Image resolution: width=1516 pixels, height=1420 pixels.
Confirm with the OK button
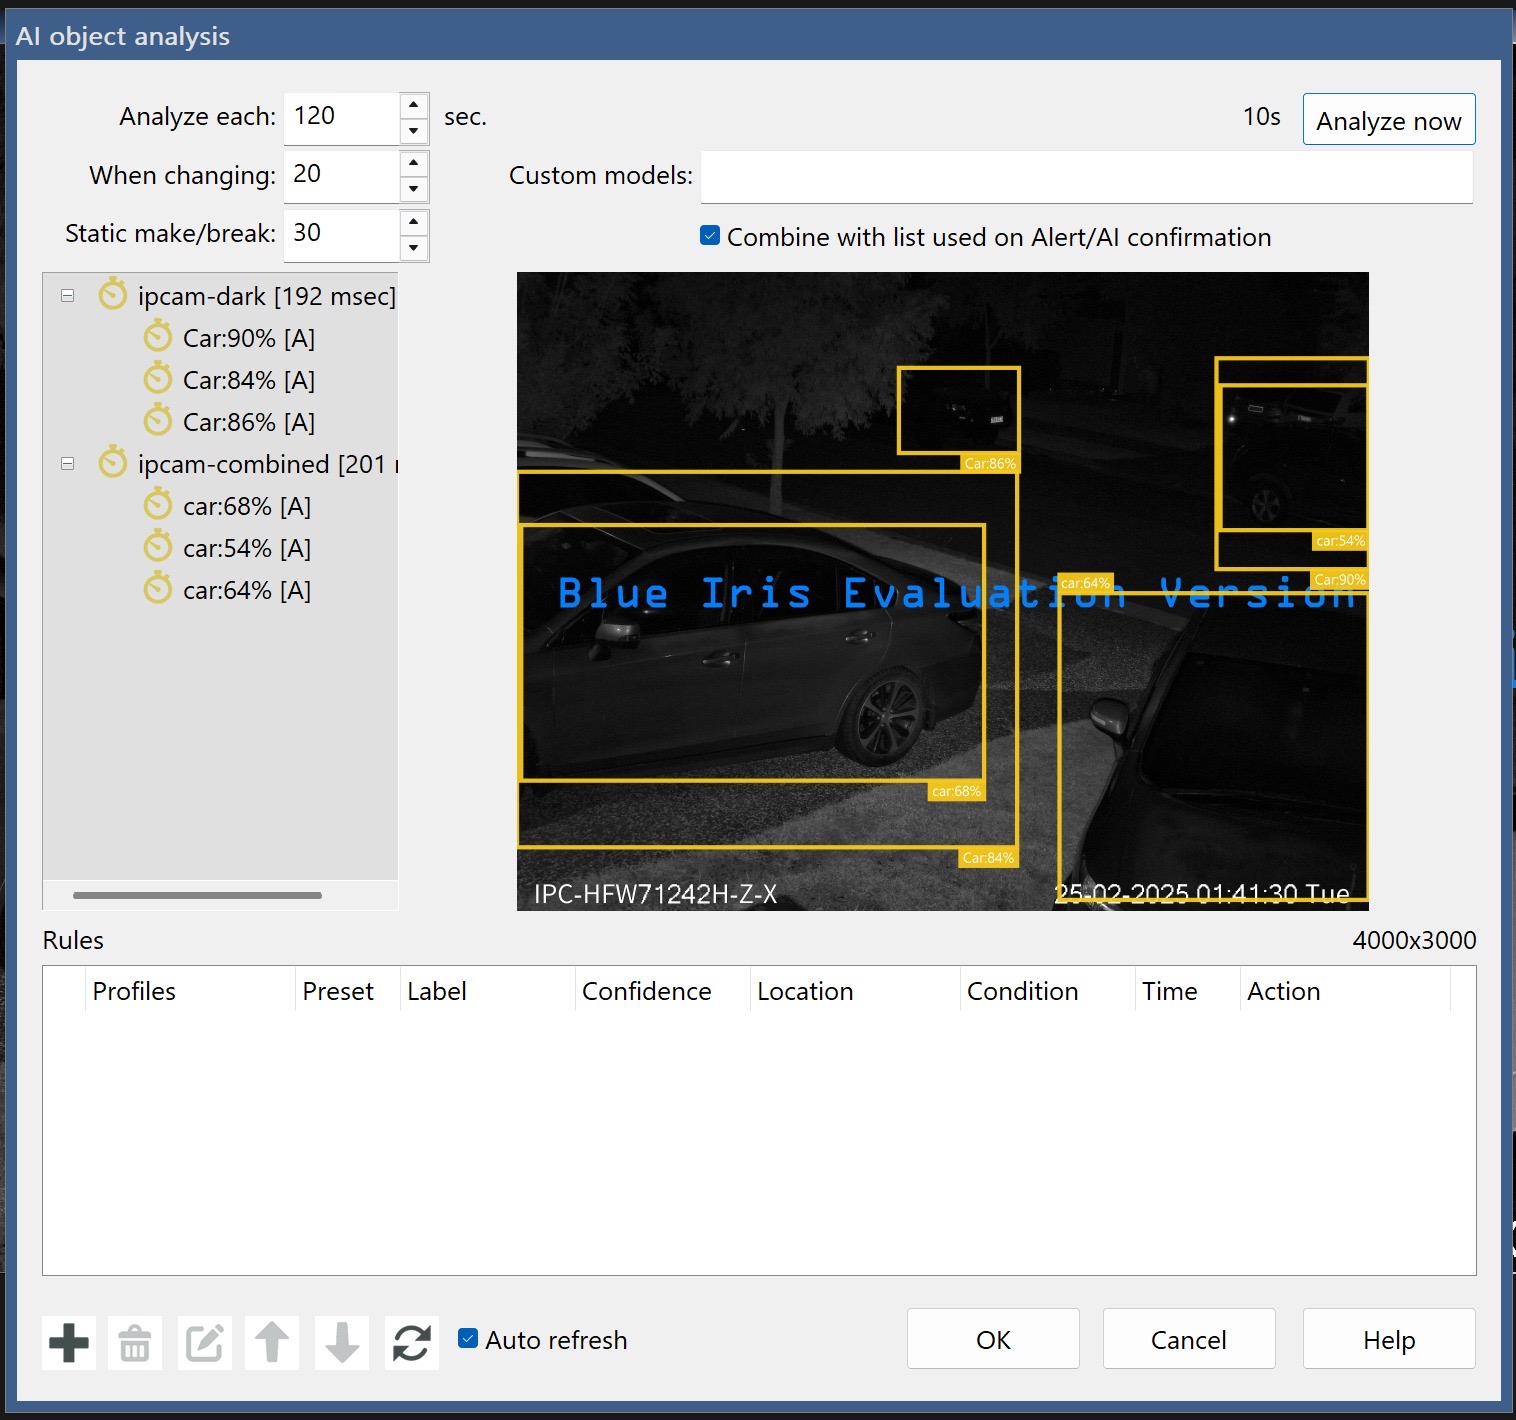coord(993,1339)
